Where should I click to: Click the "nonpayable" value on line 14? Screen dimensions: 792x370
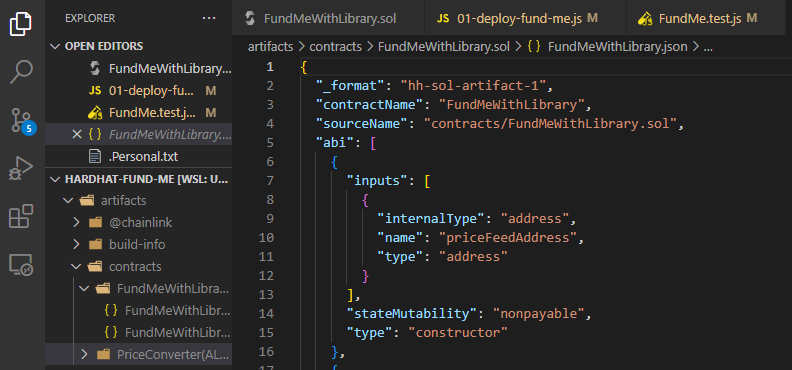pos(539,314)
